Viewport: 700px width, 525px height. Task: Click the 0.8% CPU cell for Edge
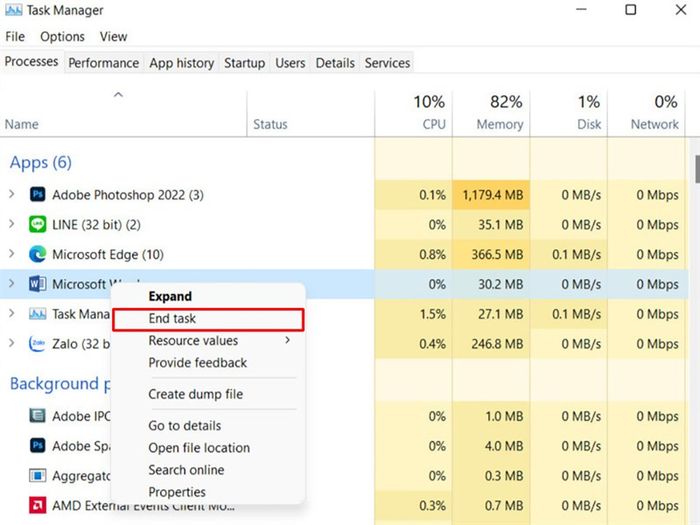(414, 254)
